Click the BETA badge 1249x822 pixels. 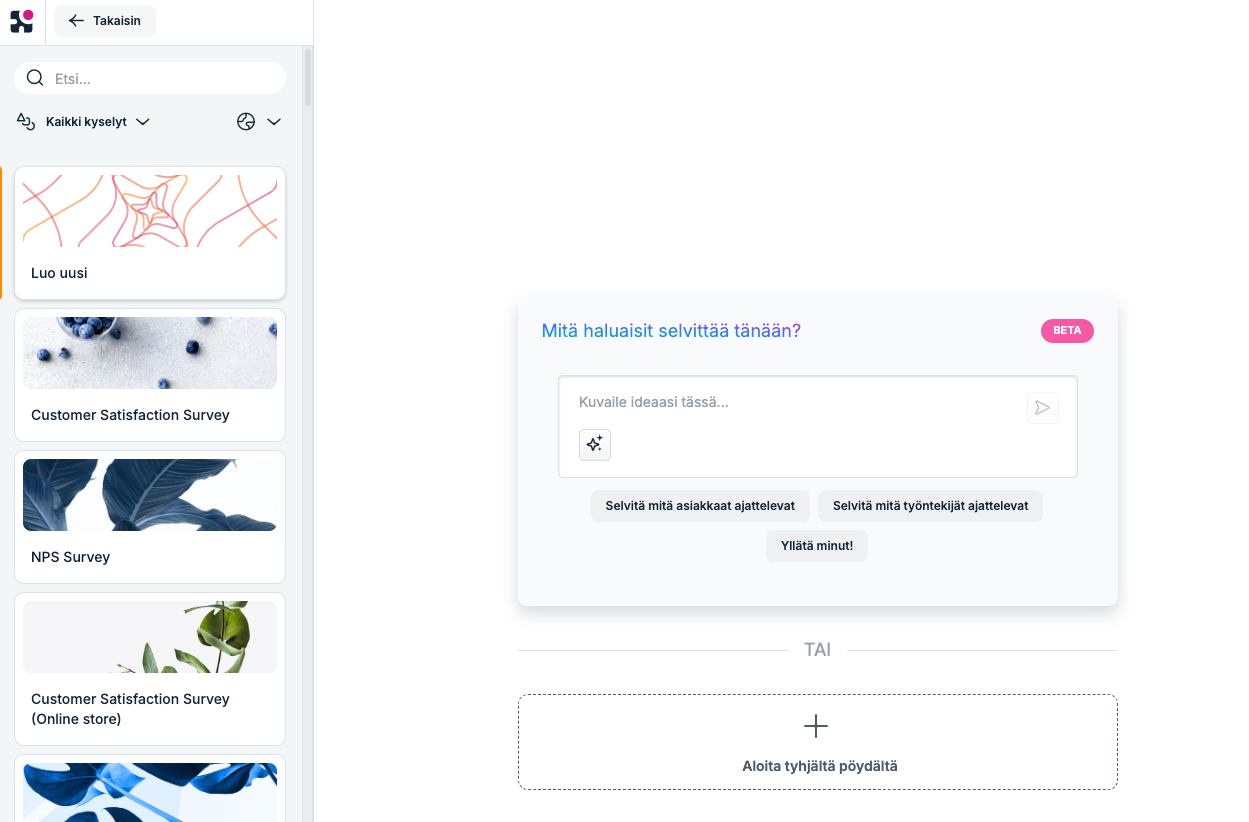click(x=1067, y=331)
